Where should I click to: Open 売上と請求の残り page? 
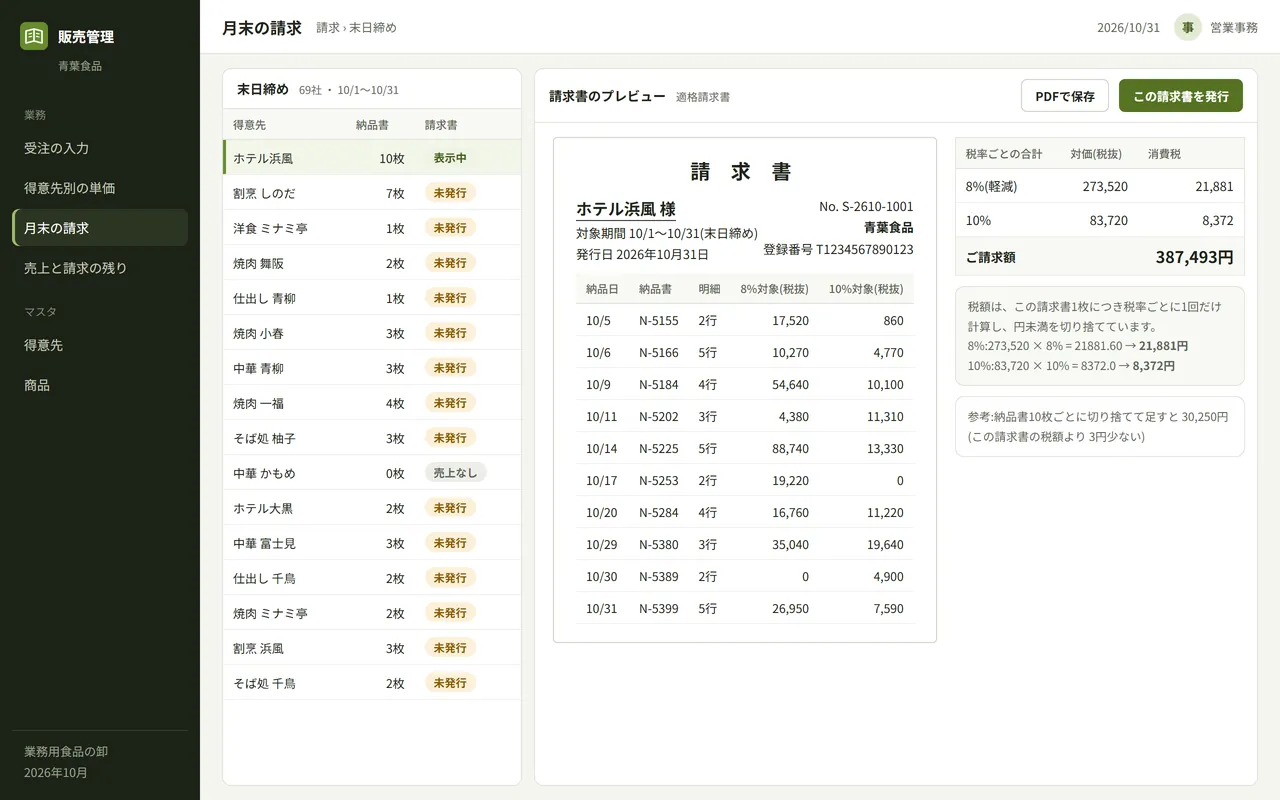coord(100,268)
